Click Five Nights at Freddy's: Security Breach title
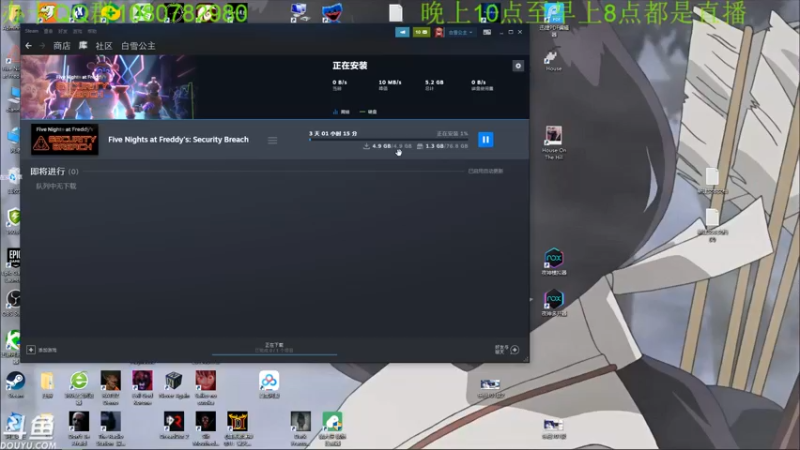 click(x=179, y=139)
